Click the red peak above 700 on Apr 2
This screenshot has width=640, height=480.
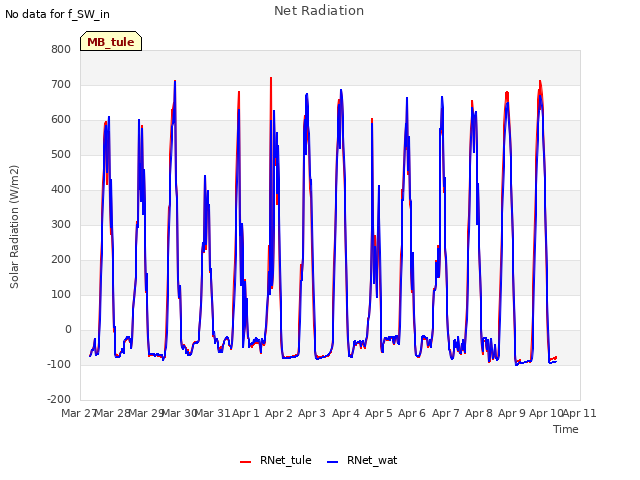(271, 78)
